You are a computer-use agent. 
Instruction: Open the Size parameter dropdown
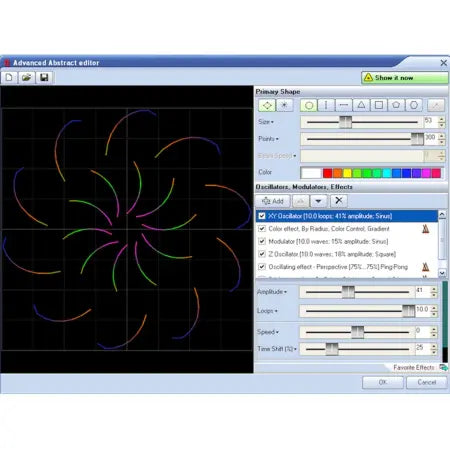click(x=266, y=122)
